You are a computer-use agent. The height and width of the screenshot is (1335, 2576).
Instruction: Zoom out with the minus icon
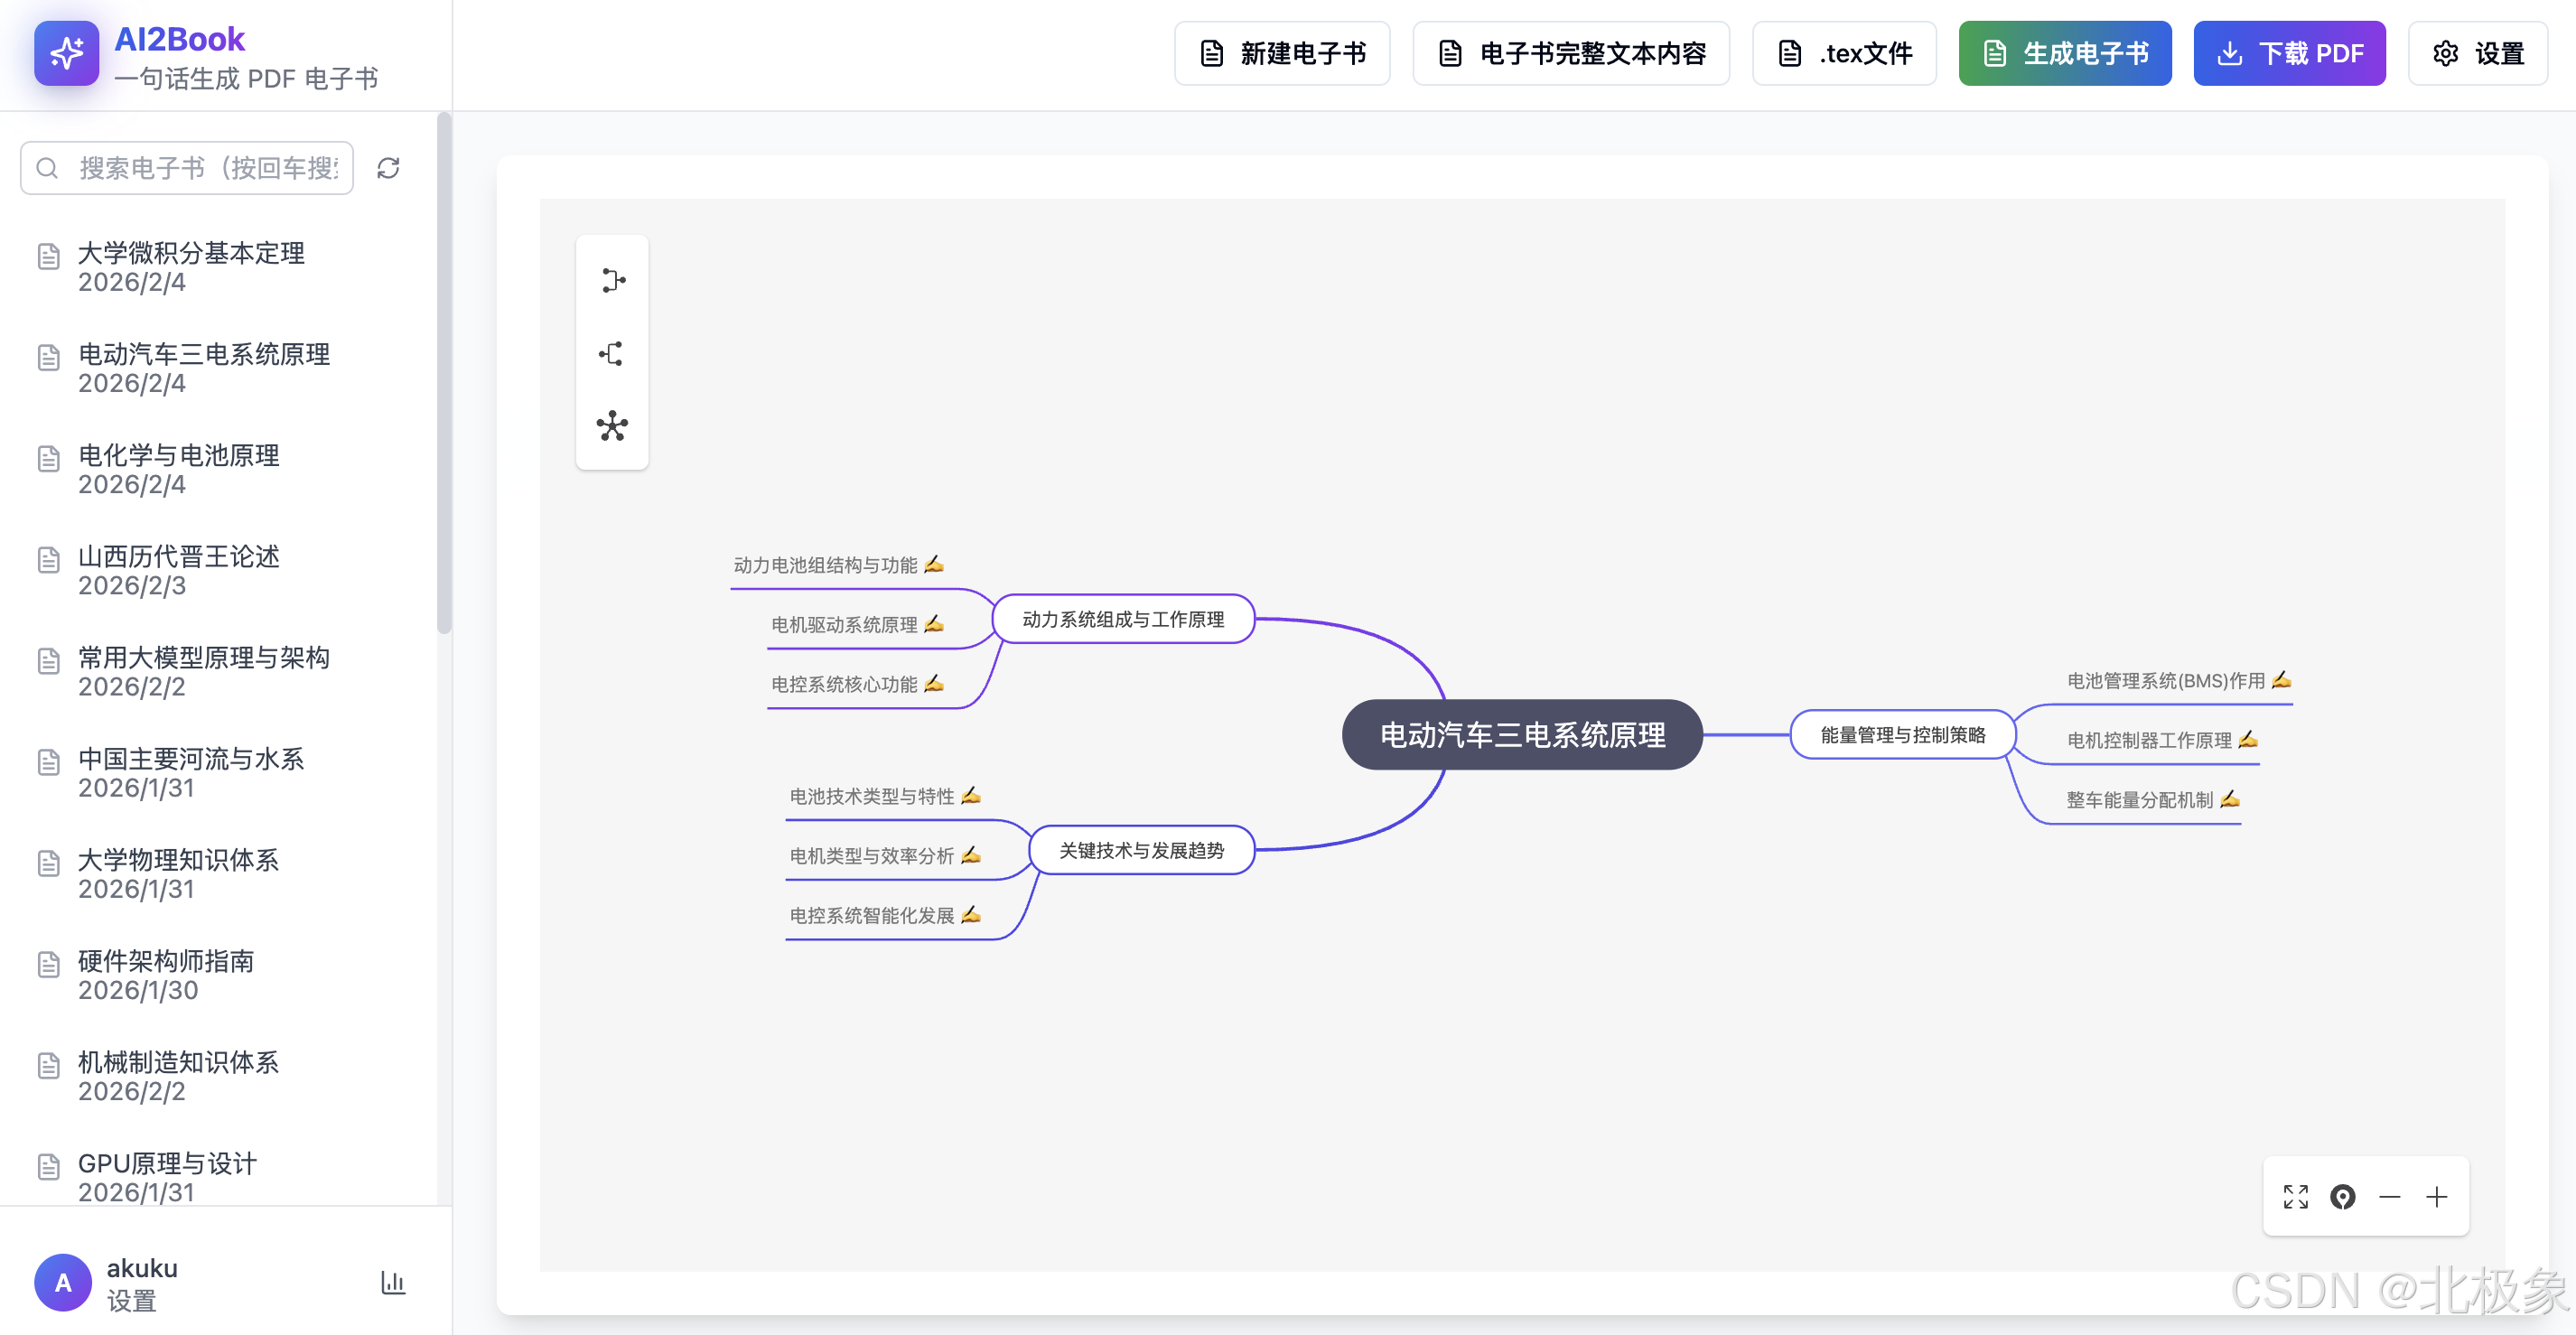[2390, 1196]
